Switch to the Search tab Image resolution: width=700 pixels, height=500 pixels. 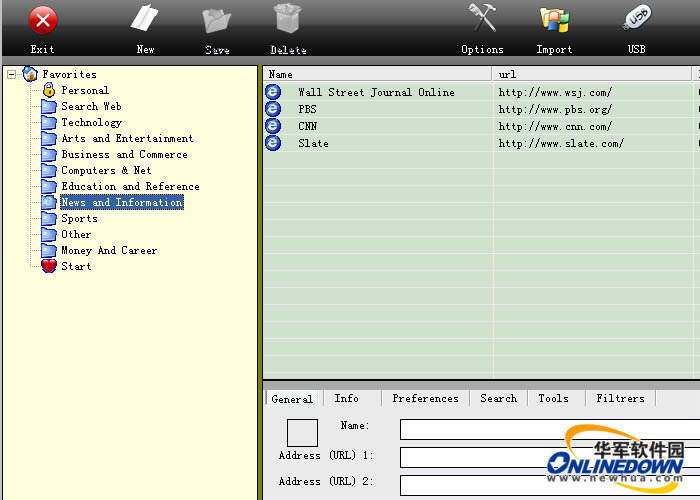[x=498, y=398]
